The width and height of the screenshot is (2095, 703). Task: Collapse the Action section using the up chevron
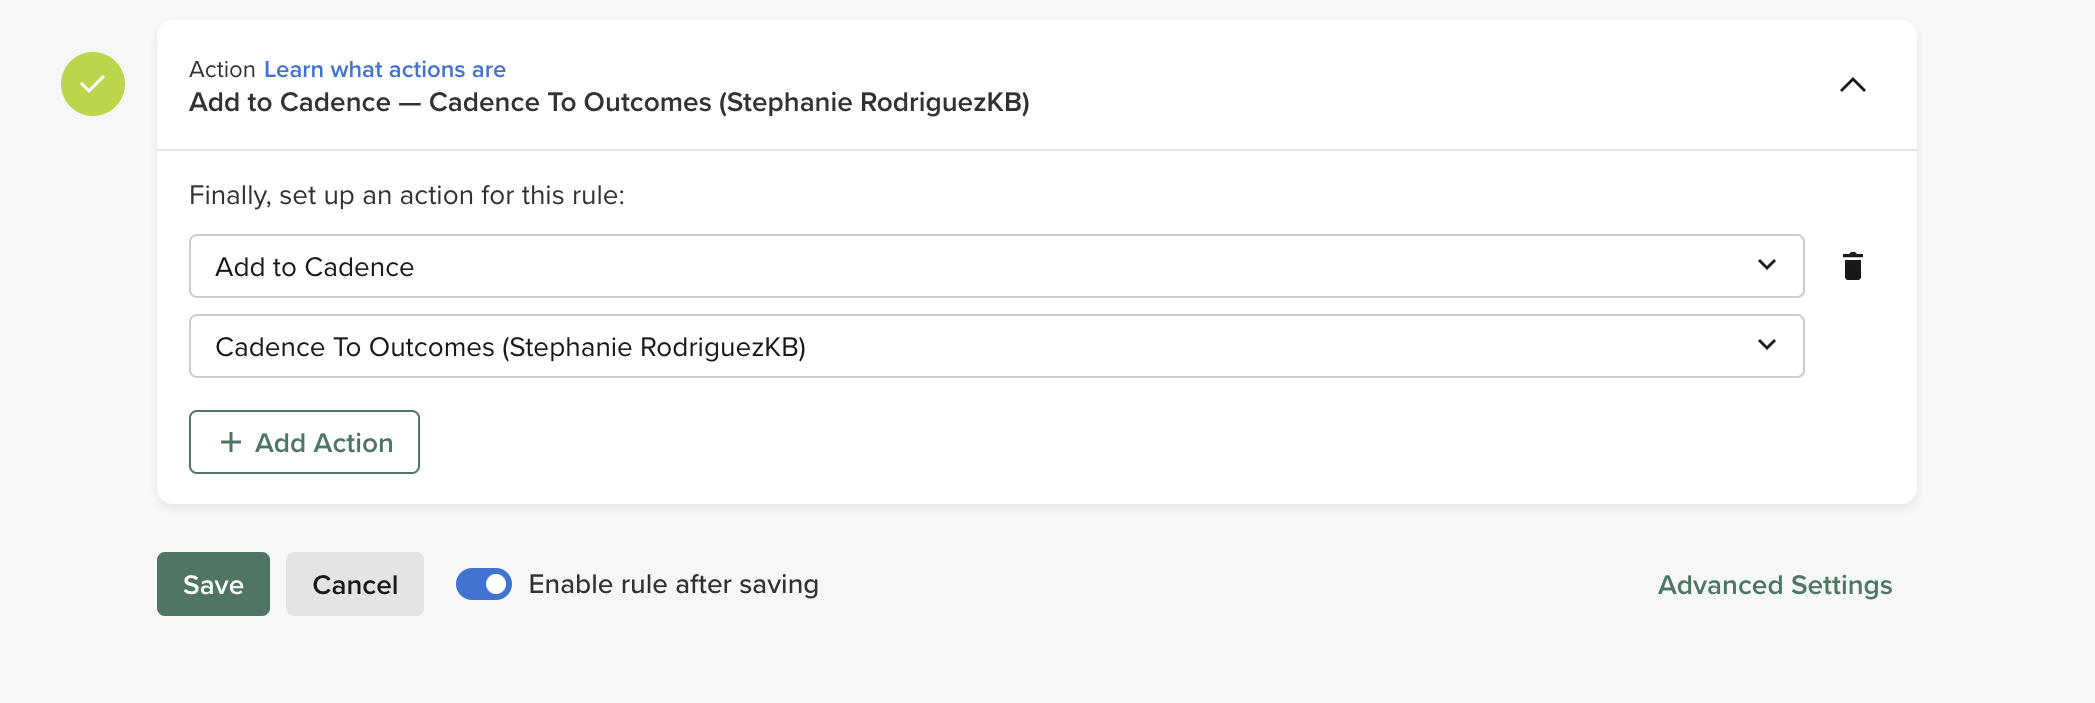(1852, 85)
